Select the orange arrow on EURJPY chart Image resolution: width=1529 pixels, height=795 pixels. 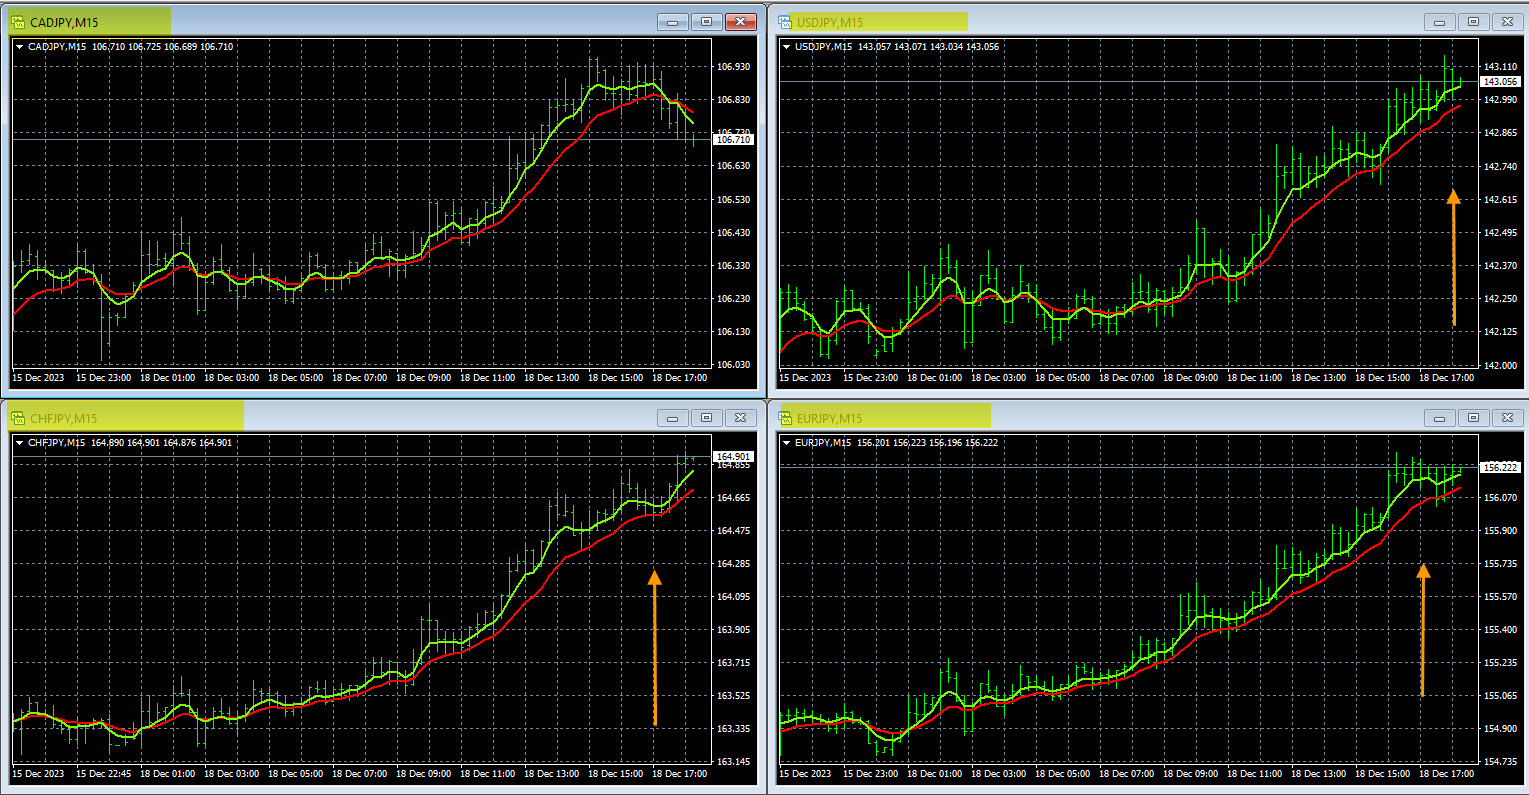(1422, 629)
